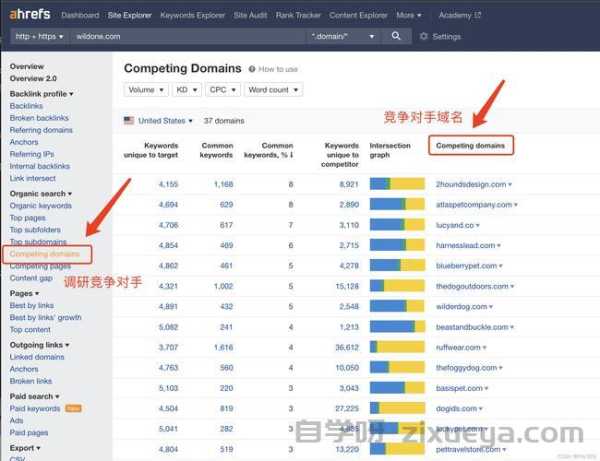This screenshot has width=600, height=461.
Task: Open the Volume filter dropdown
Action: click(x=146, y=90)
